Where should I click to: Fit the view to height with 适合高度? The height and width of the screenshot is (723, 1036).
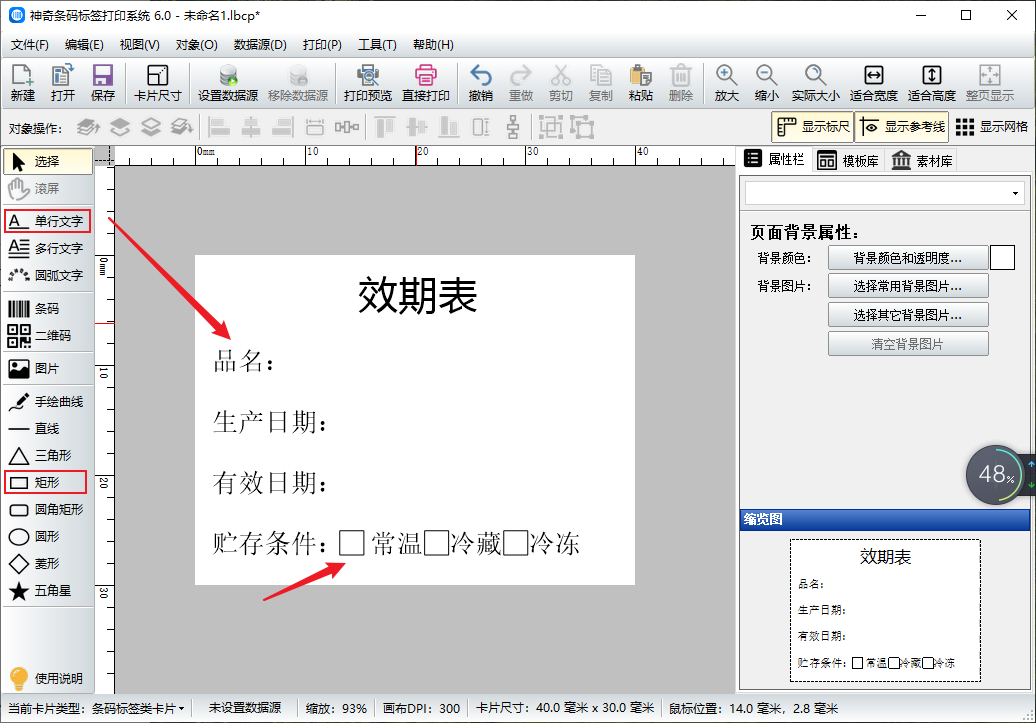932,83
